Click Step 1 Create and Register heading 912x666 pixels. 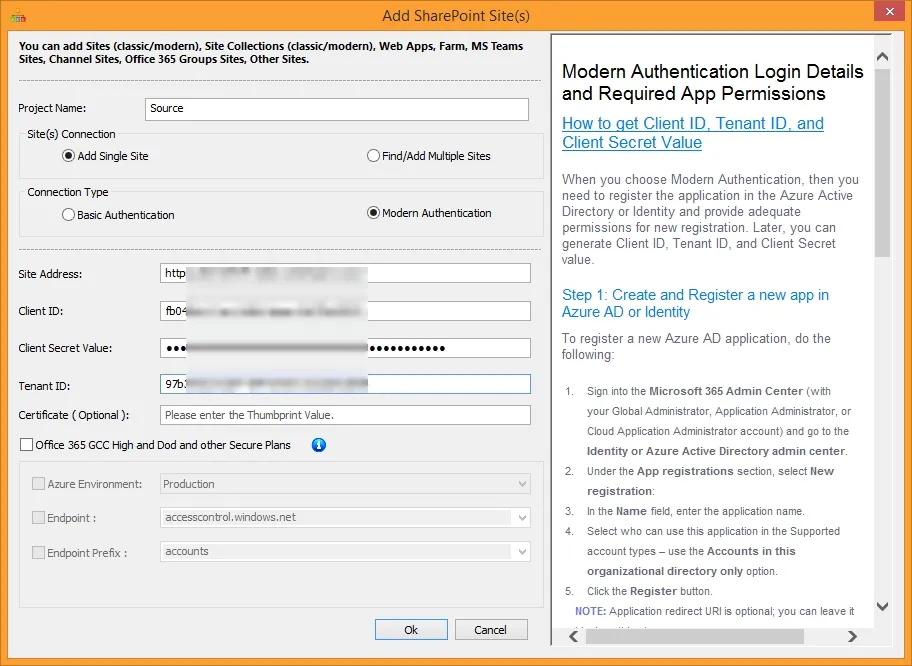pos(695,303)
